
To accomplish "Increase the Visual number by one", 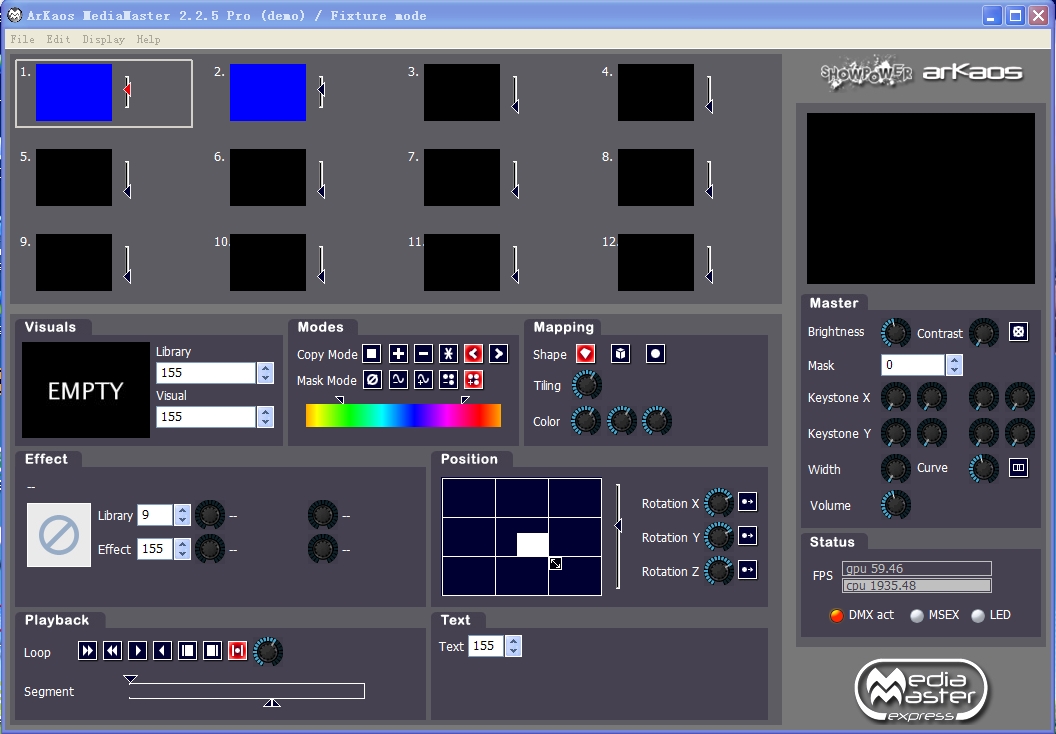I will click(x=265, y=412).
